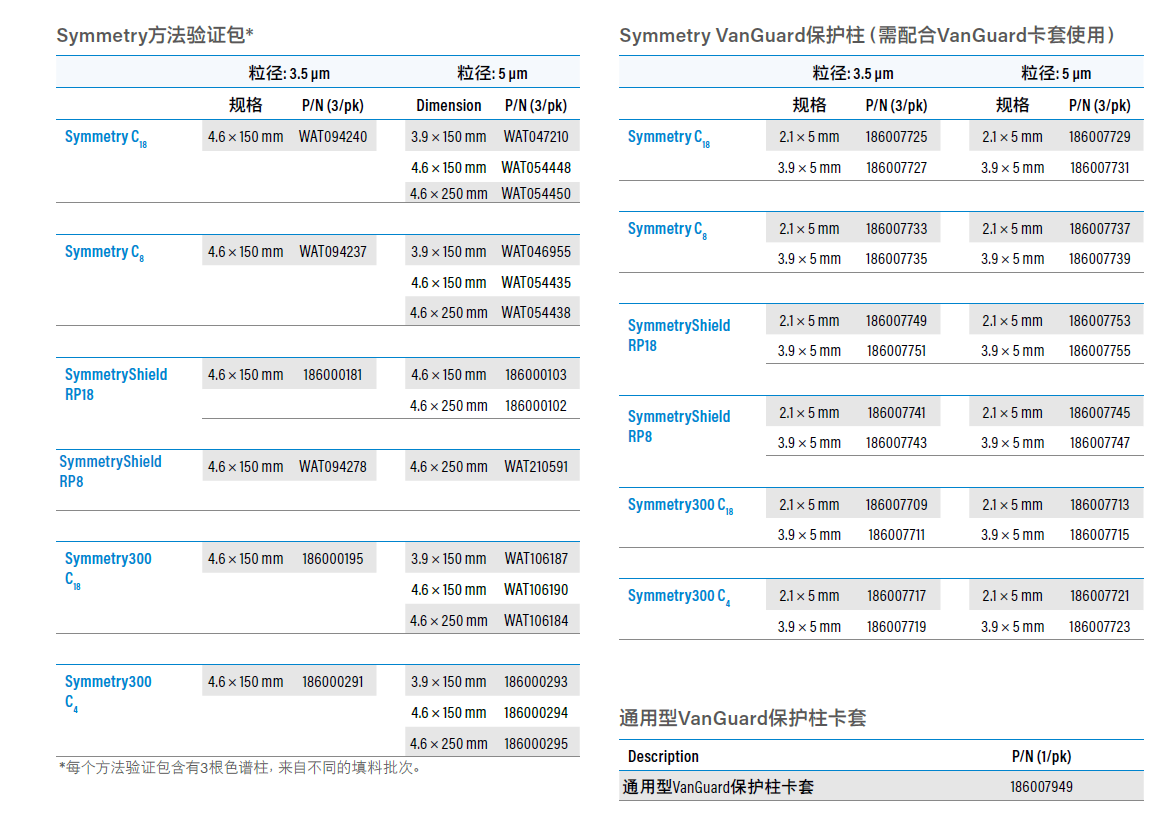The image size is (1163, 829).
Task: Click part number 186007709
Action: coord(896,505)
